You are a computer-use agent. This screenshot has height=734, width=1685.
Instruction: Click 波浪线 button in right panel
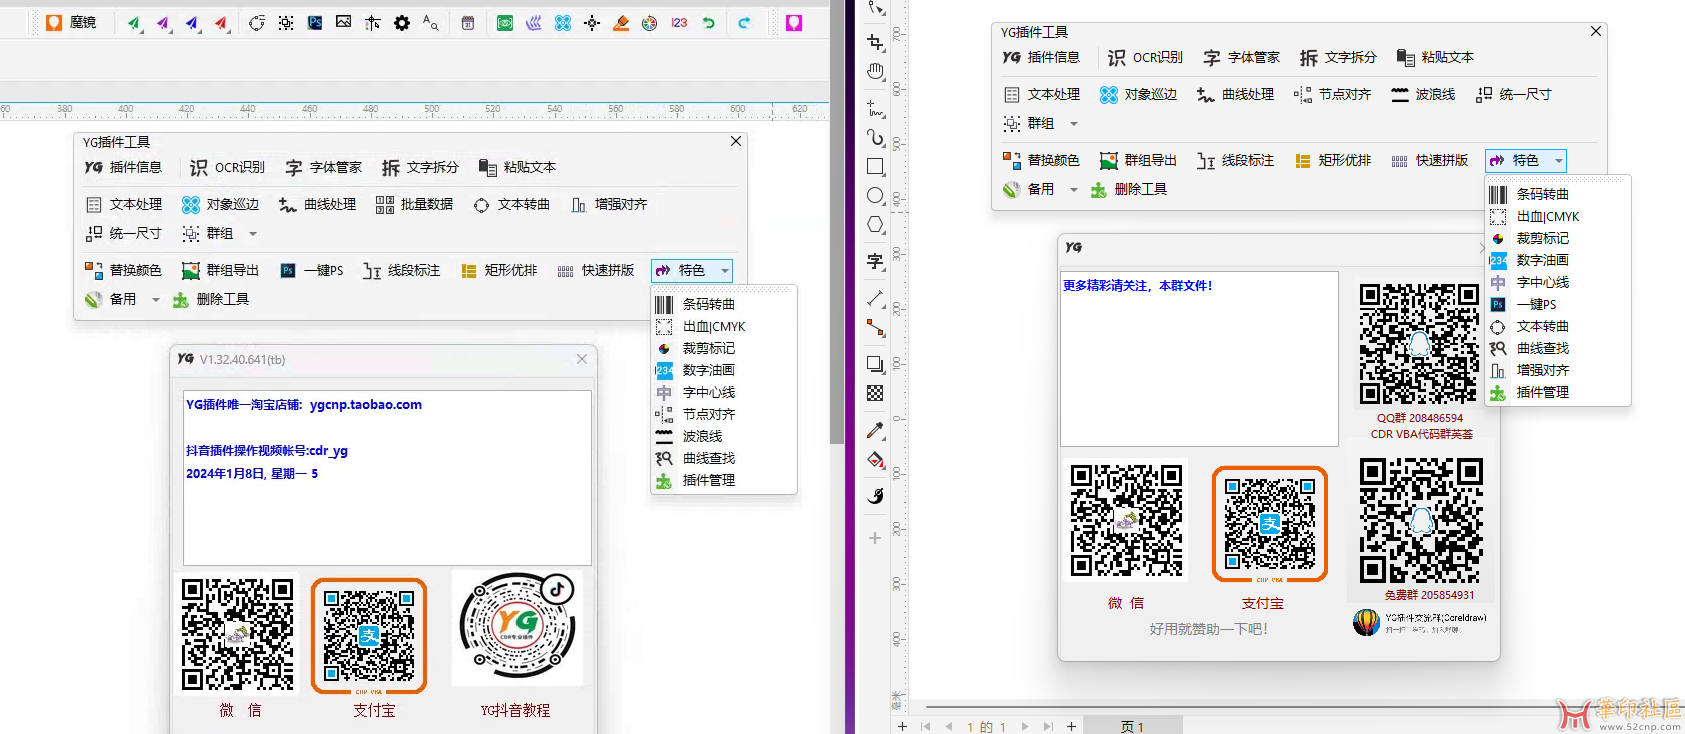pos(1422,95)
